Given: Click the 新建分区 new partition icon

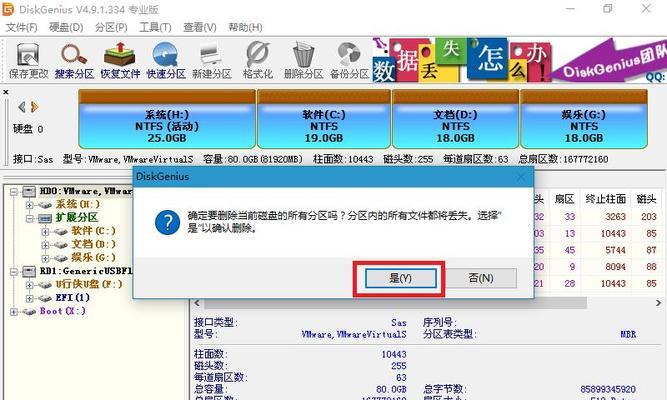Looking at the screenshot, I should tap(211, 60).
